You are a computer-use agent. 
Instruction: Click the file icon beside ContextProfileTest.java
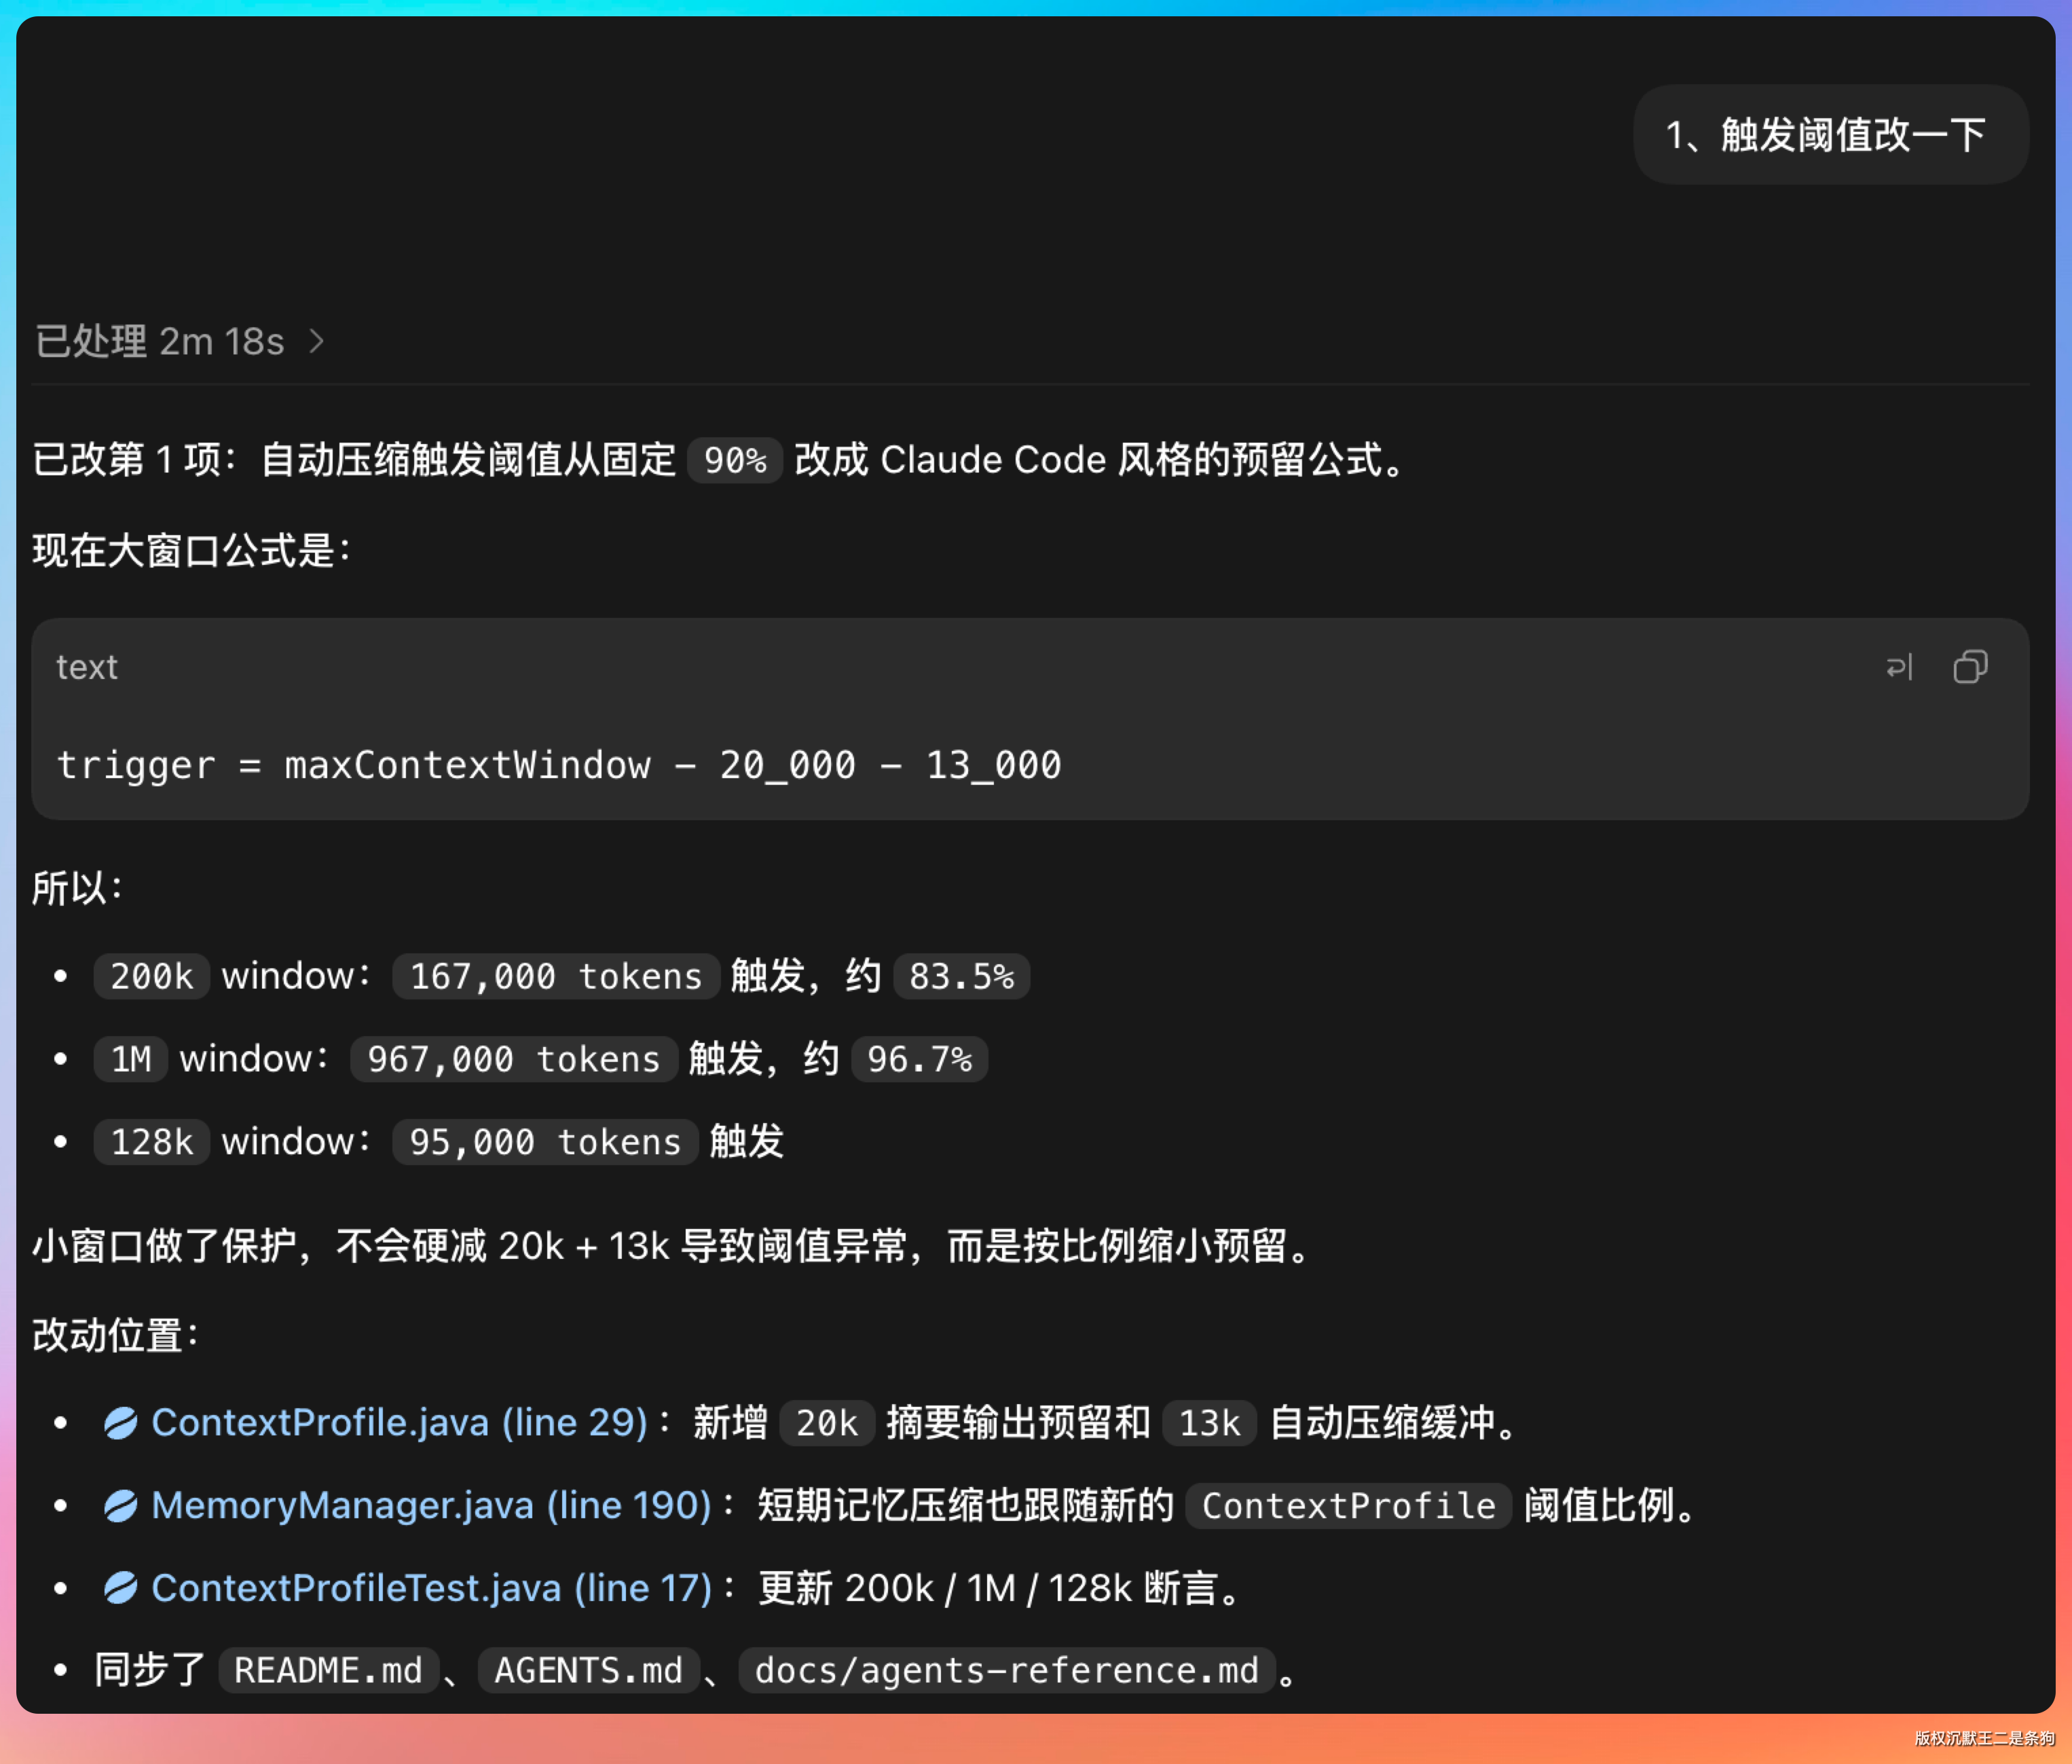tap(120, 1589)
